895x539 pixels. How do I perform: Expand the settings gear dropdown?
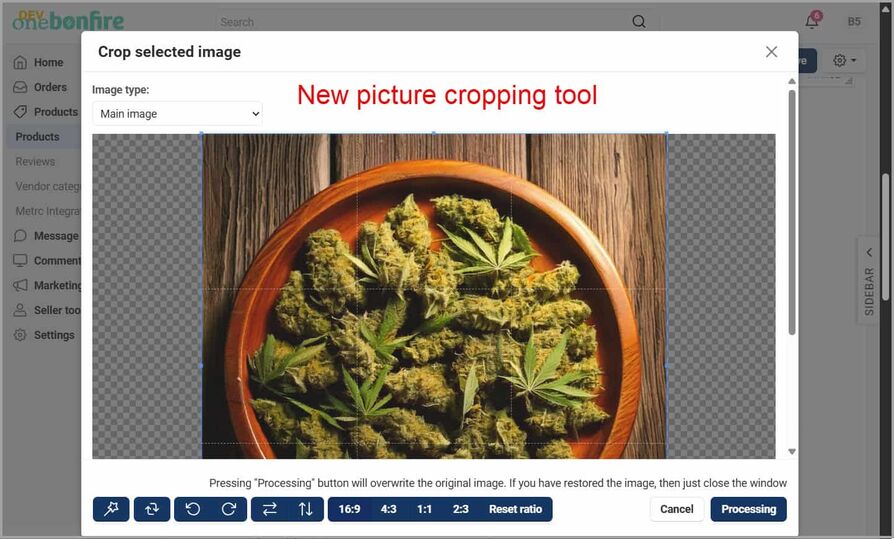coord(844,61)
